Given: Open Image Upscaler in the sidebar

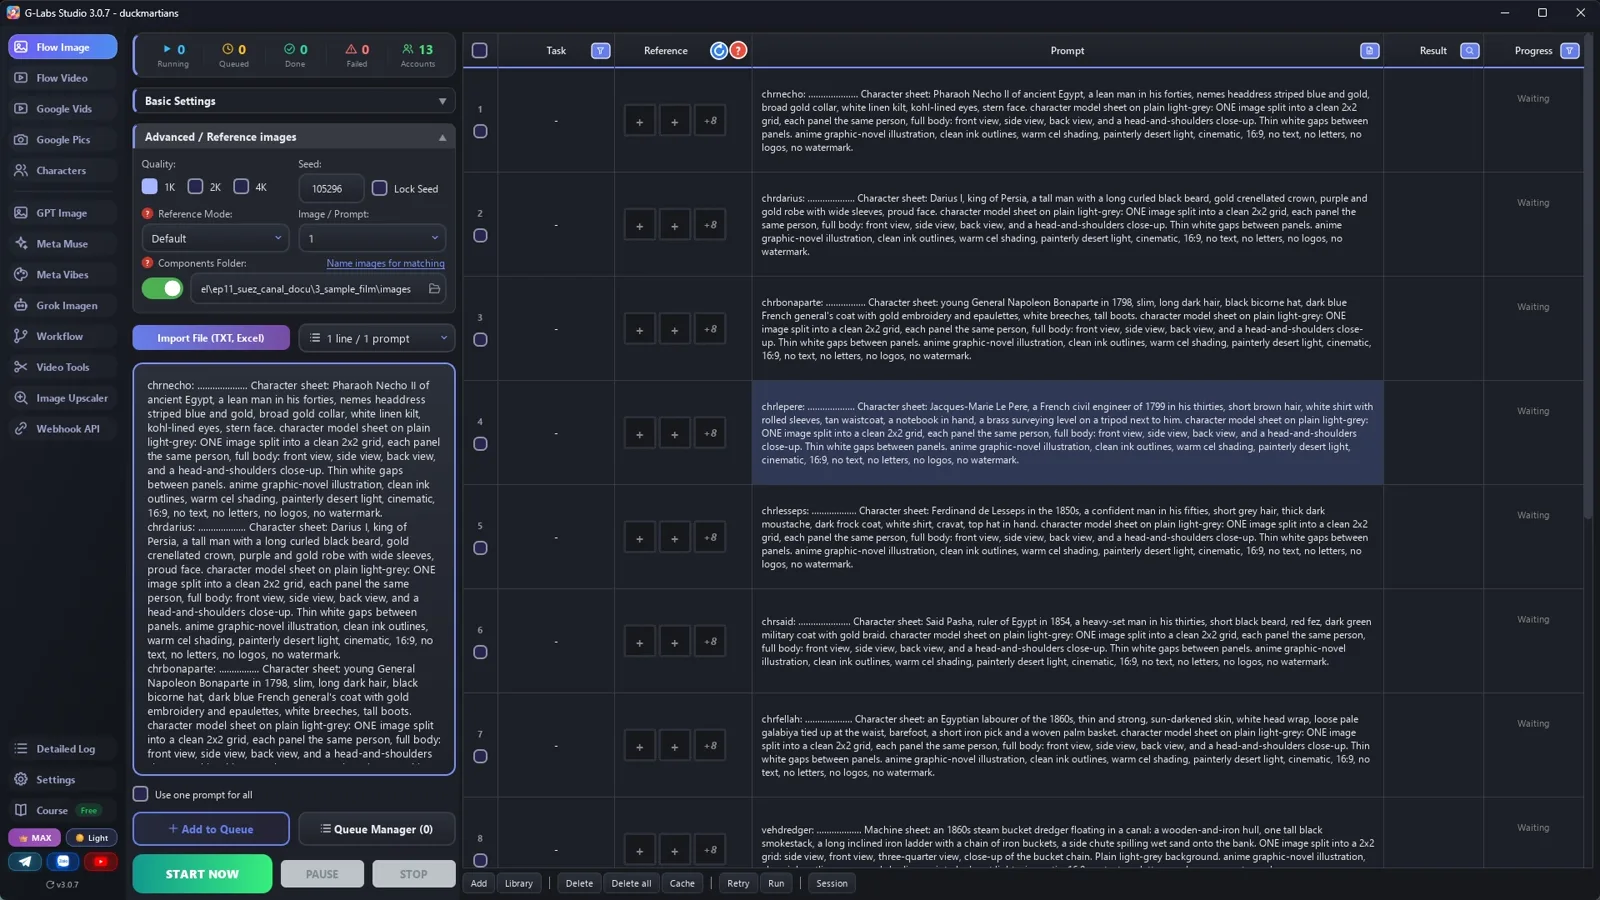Looking at the screenshot, I should pyautogui.click(x=62, y=398).
